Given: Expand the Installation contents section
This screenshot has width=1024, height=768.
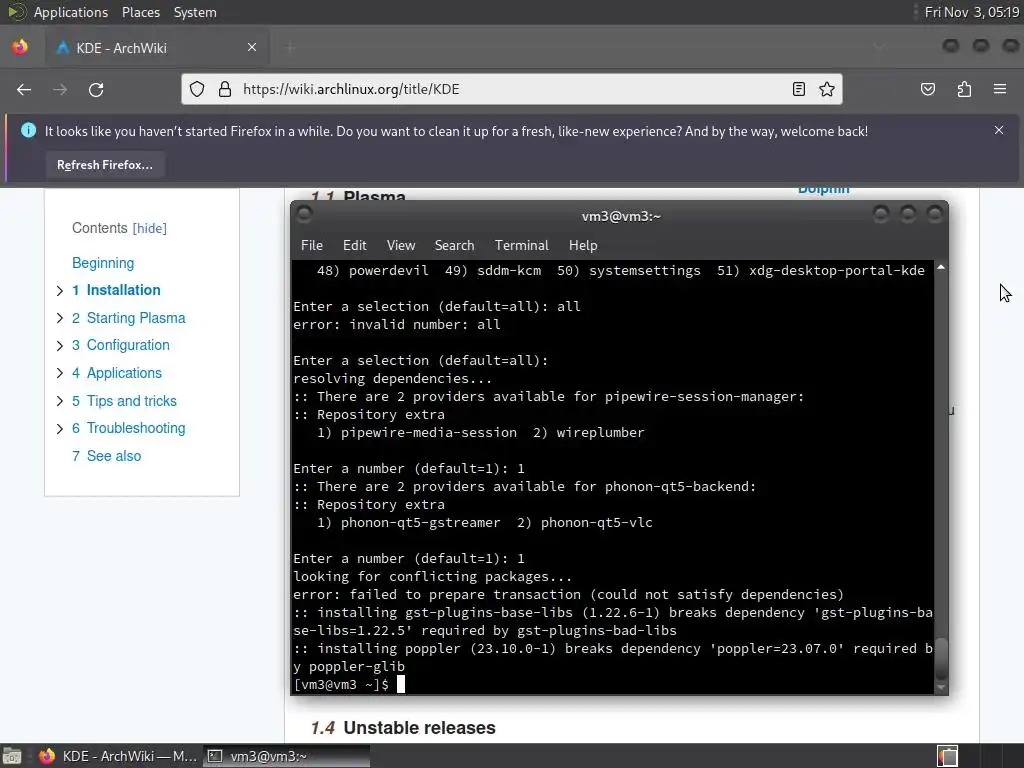Looking at the screenshot, I should [x=59, y=291].
